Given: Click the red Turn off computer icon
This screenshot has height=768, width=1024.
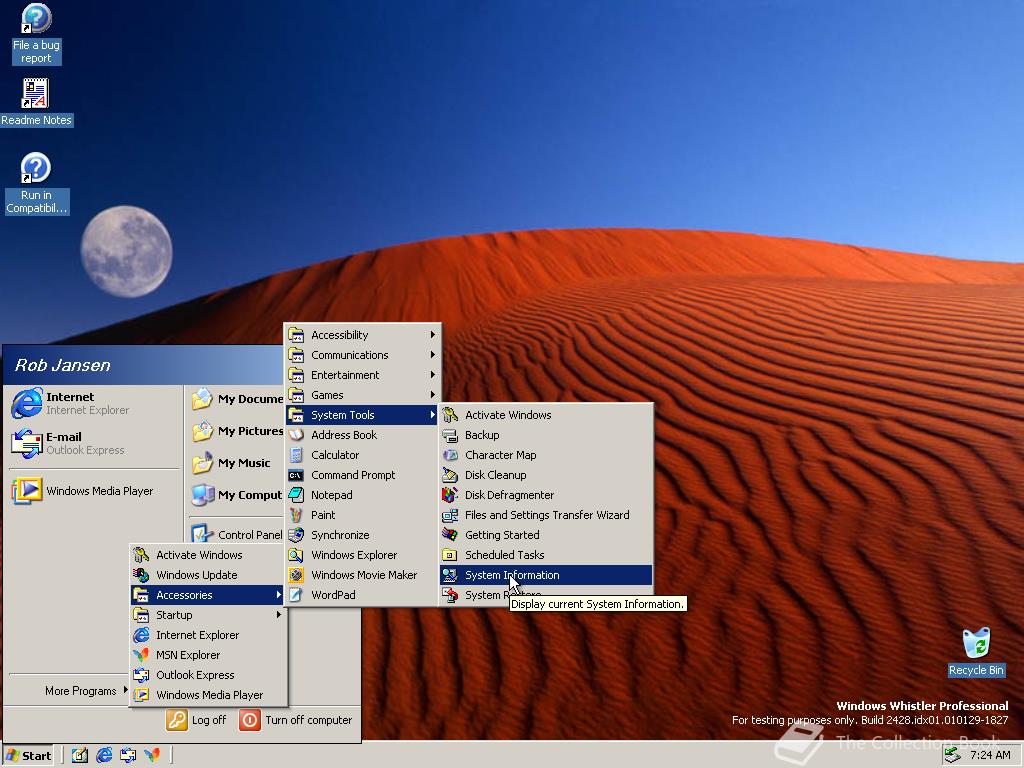Looking at the screenshot, I should click(249, 720).
